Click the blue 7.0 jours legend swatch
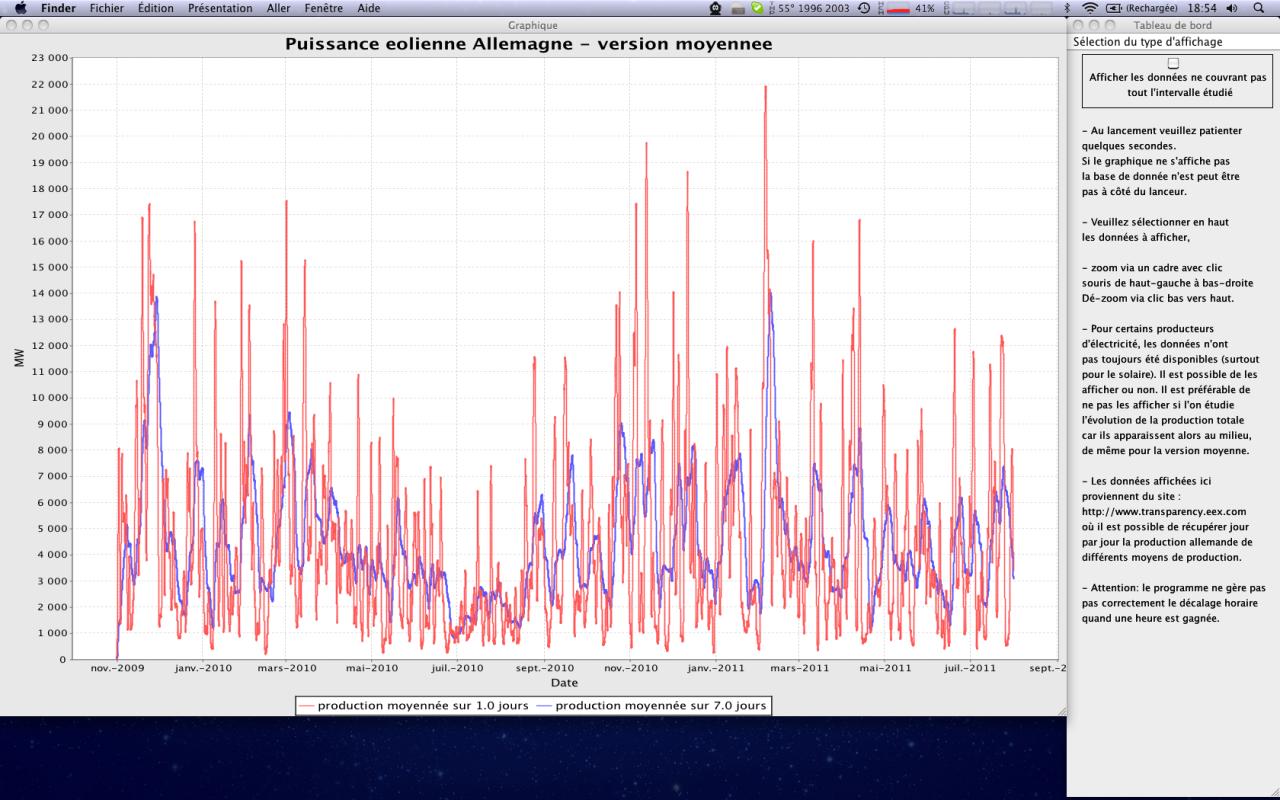This screenshot has width=1280, height=800. pos(544,706)
